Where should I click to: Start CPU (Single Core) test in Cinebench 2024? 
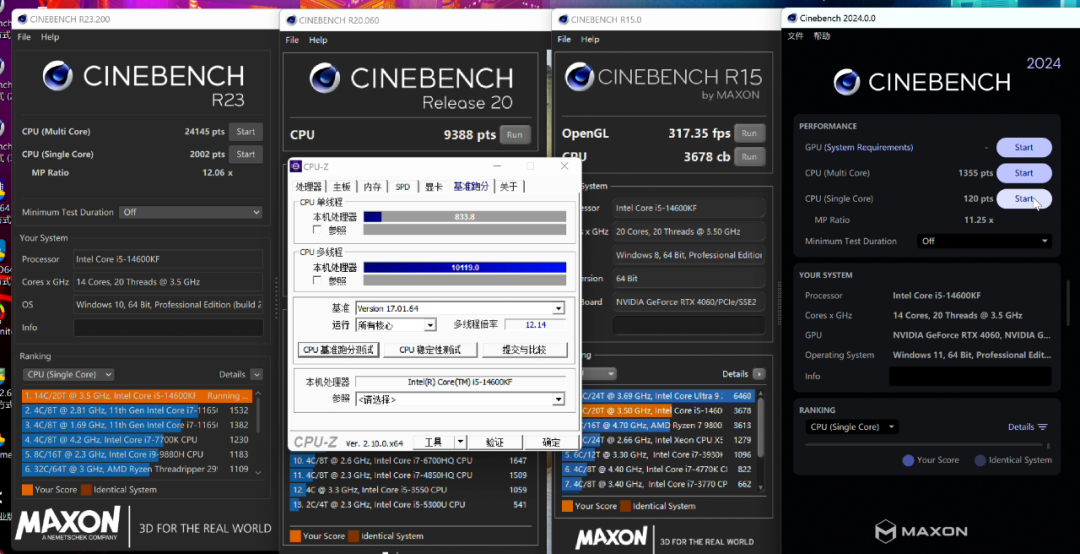(x=1024, y=198)
